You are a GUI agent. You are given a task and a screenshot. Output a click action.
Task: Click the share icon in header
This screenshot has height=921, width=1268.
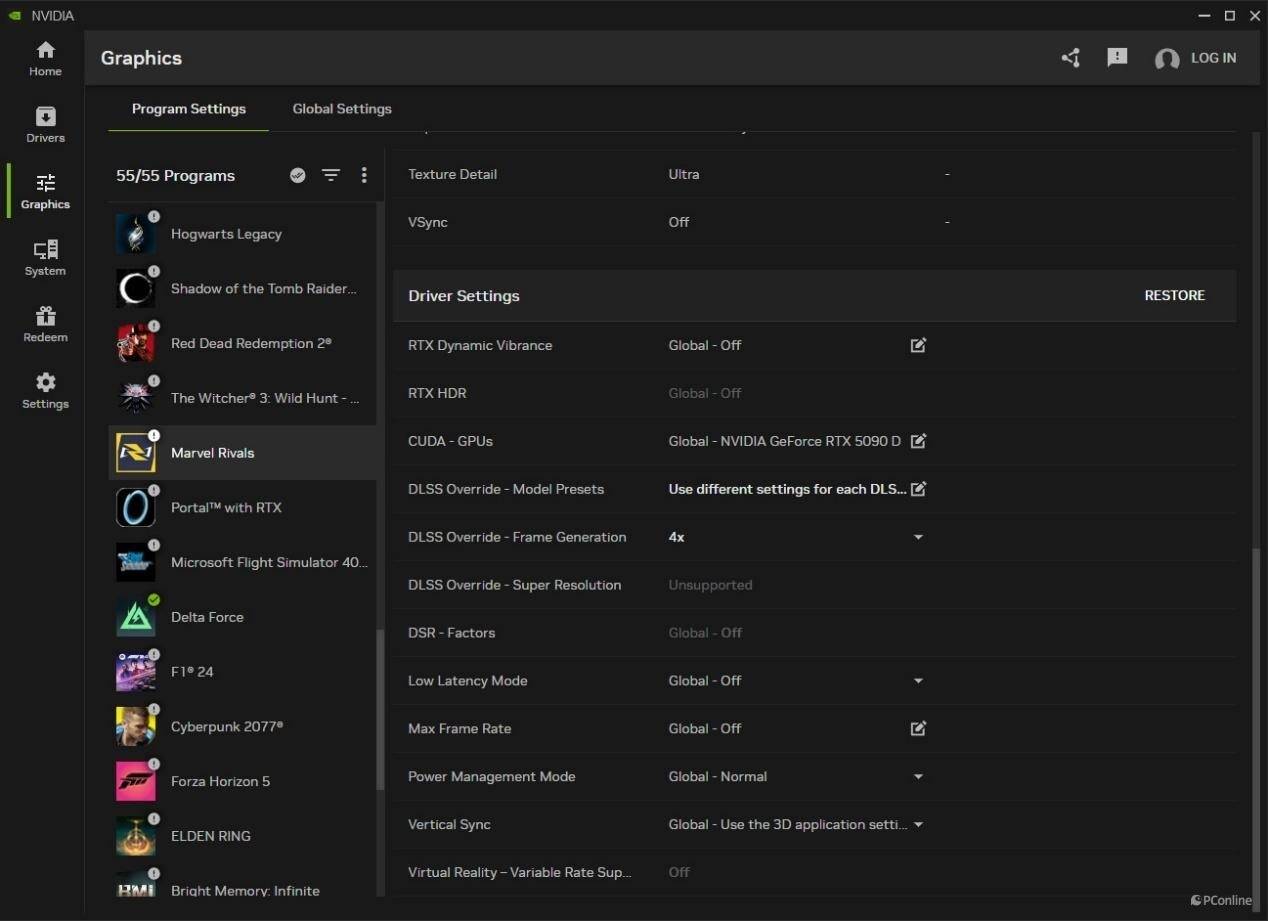1071,58
